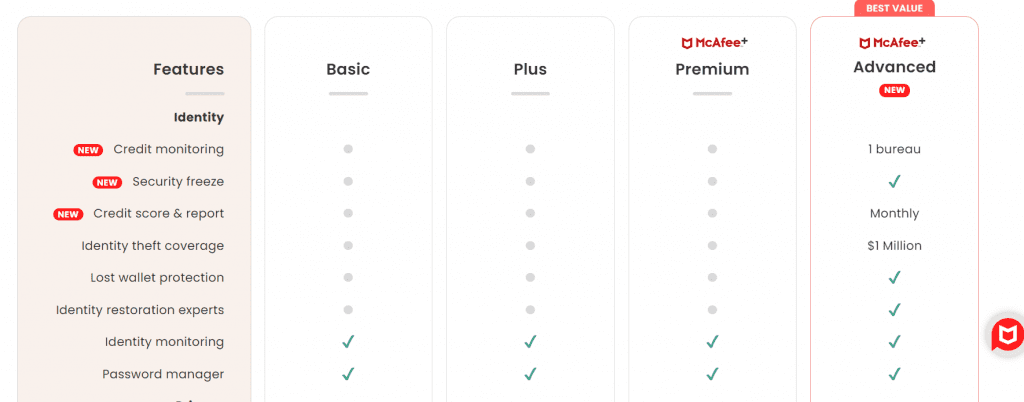
Task: Click the McAfee+ logo above Premium
Action: [x=712, y=43]
